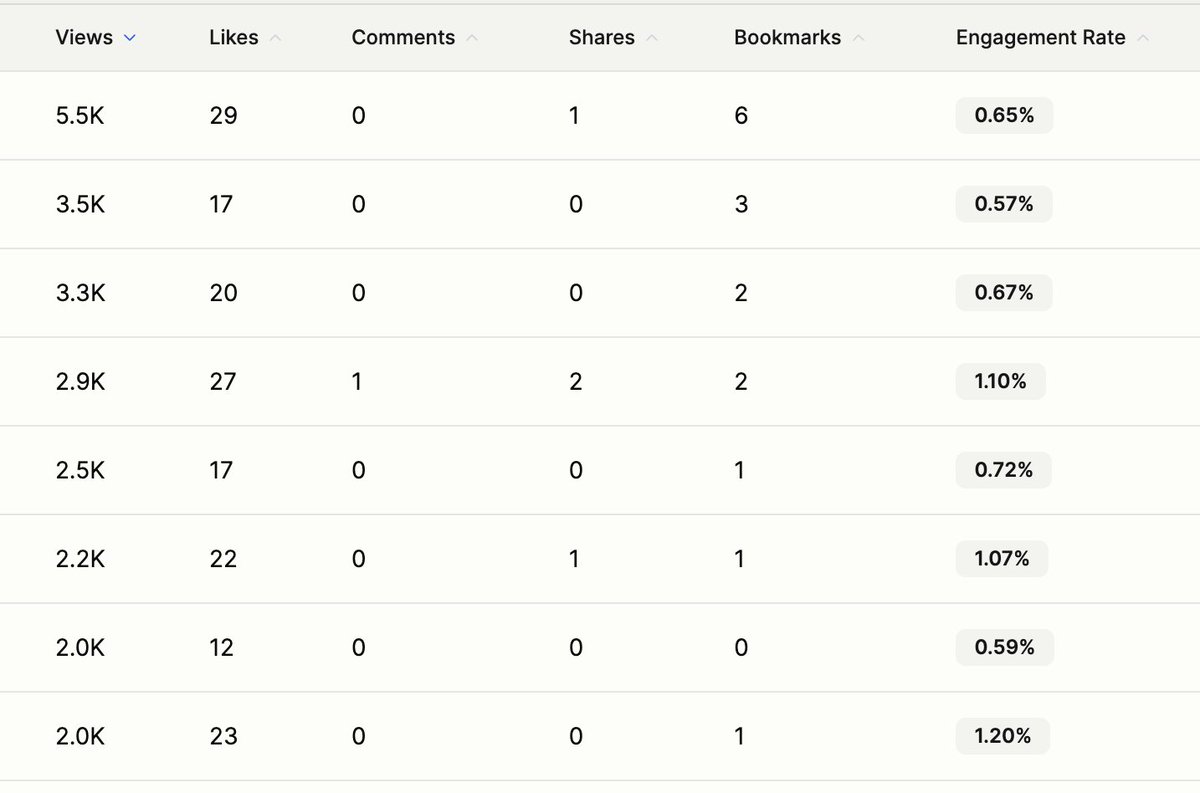Screen dimensions: 1200x793
Task: Click the 1.07% engagement rate badge
Action: tap(1002, 559)
